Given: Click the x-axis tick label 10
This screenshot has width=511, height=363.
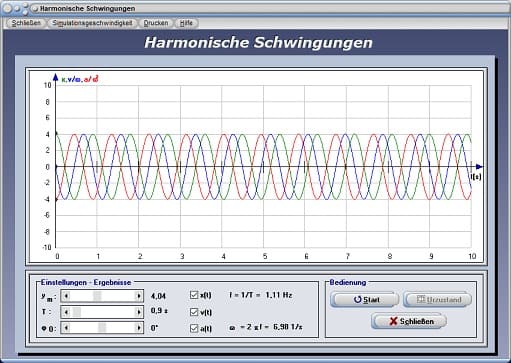Looking at the screenshot, I should (472, 256).
